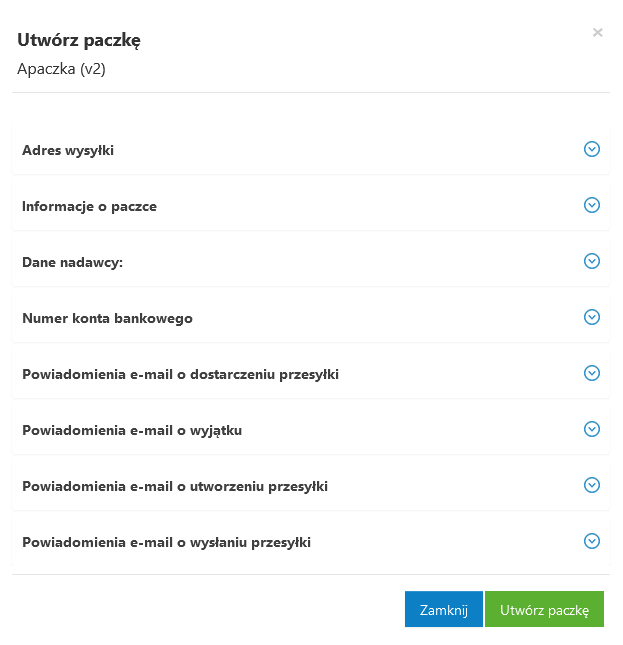Image resolution: width=623 pixels, height=645 pixels.
Task: Click the arrow icon for Numer konta bankowego
Action: tap(591, 317)
